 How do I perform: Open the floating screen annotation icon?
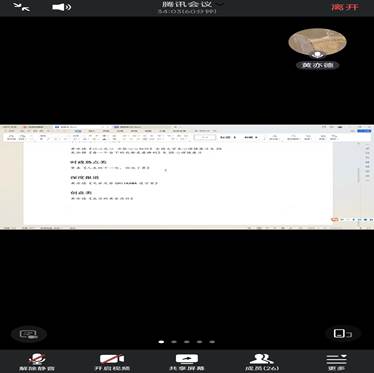click(29, 334)
